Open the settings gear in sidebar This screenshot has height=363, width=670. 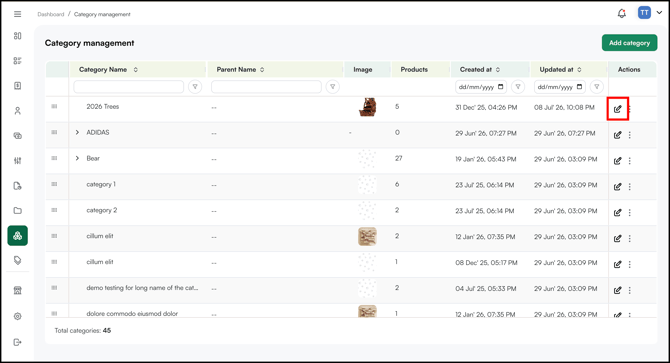point(18,316)
